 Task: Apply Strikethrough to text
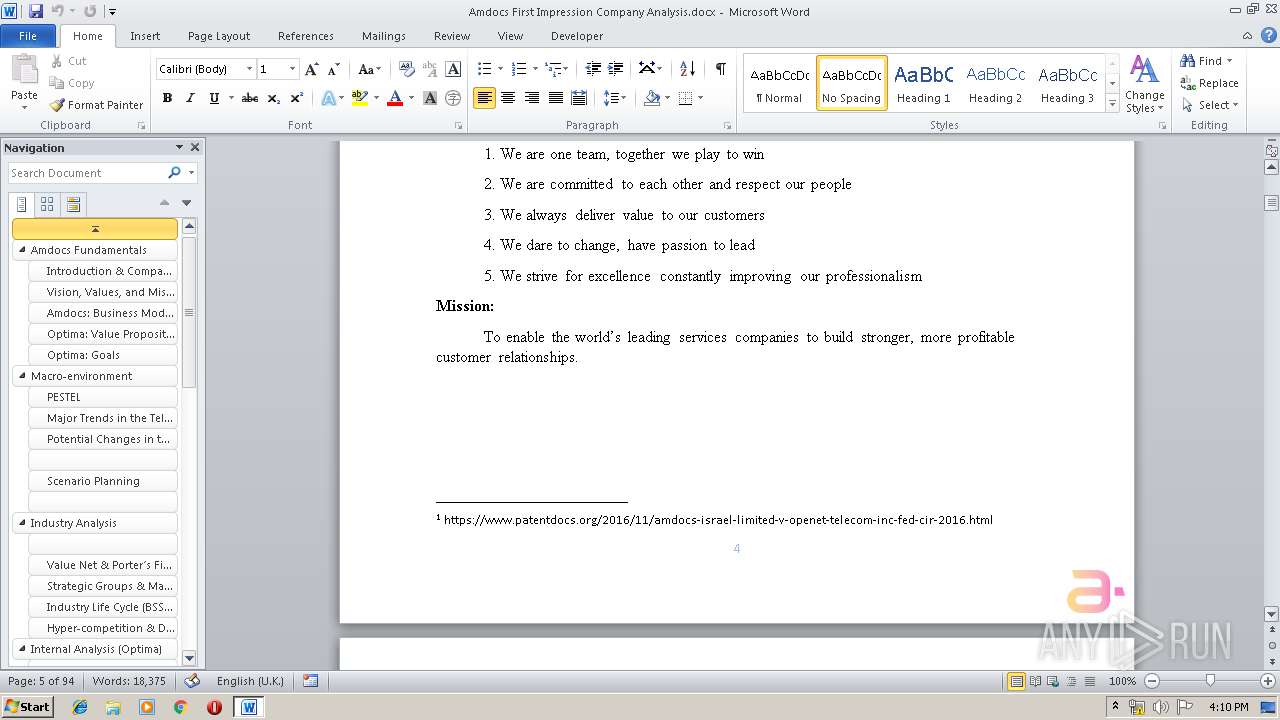pyautogui.click(x=250, y=98)
